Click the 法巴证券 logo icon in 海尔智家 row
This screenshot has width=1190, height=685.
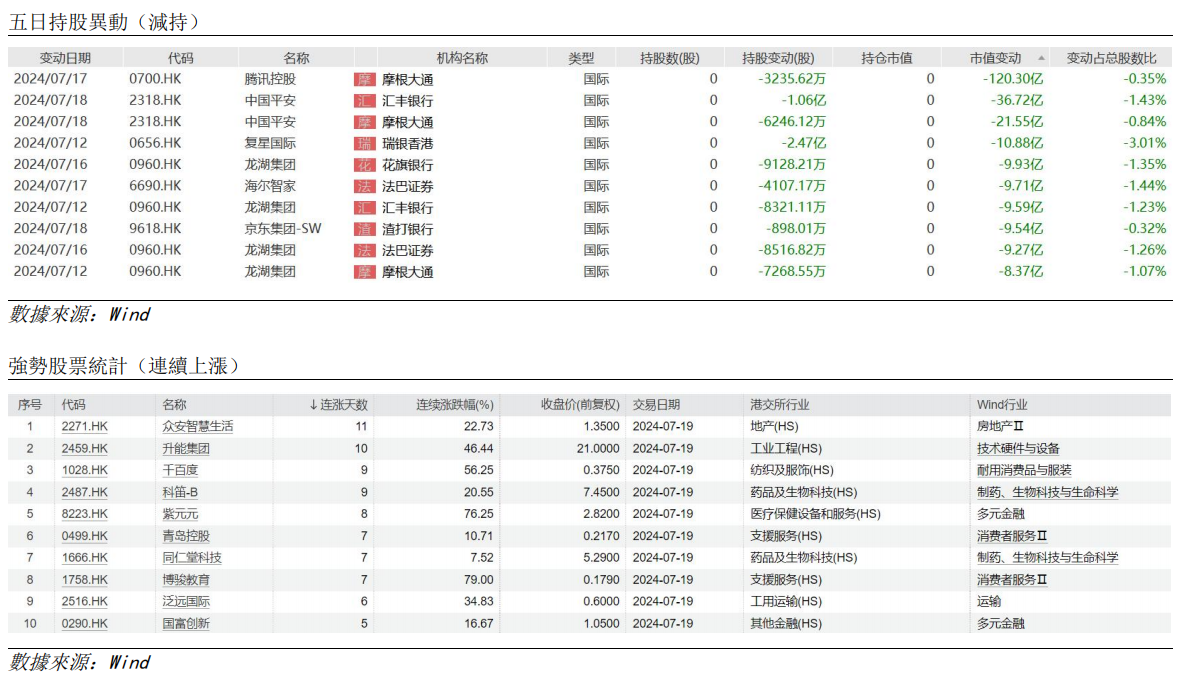point(365,186)
